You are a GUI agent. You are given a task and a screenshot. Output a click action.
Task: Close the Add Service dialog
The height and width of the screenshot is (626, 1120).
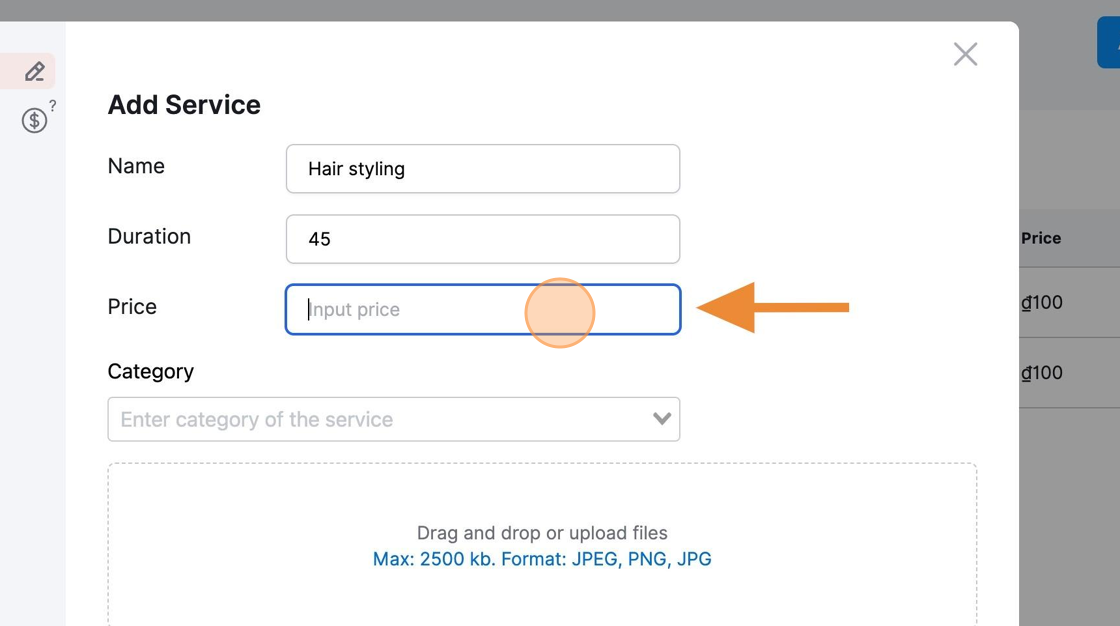tap(965, 54)
